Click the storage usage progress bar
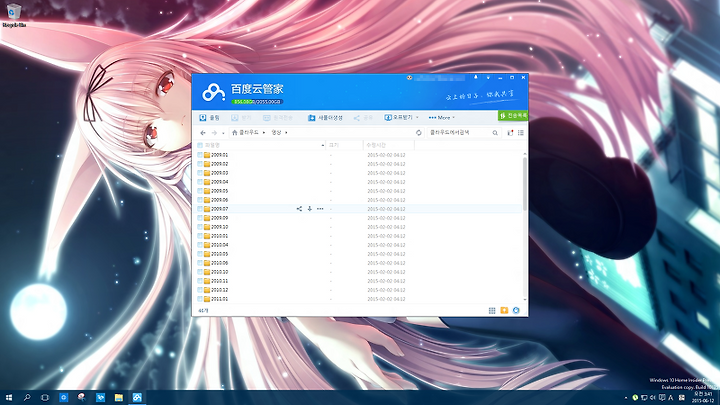Viewport: 720px width, 405px height. pyautogui.click(x=257, y=102)
